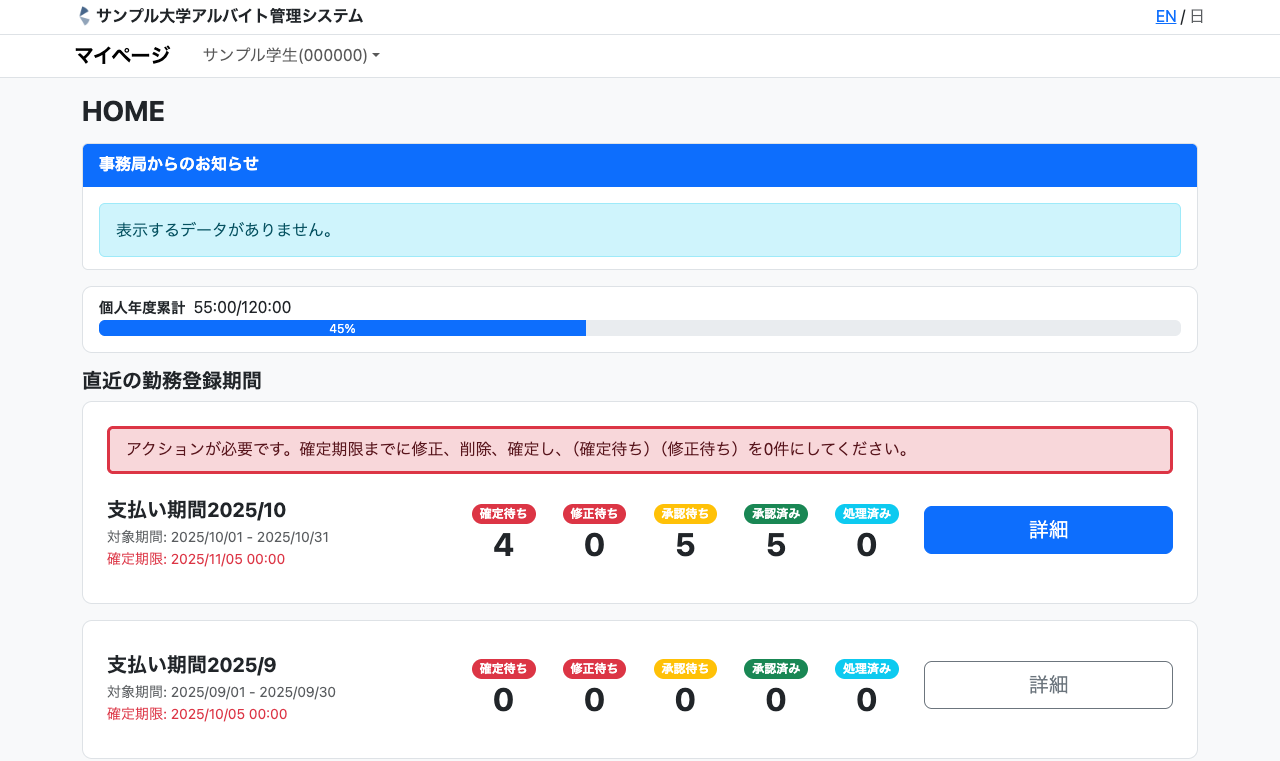
Task: Switch language to English via EN link
Action: tap(1165, 16)
